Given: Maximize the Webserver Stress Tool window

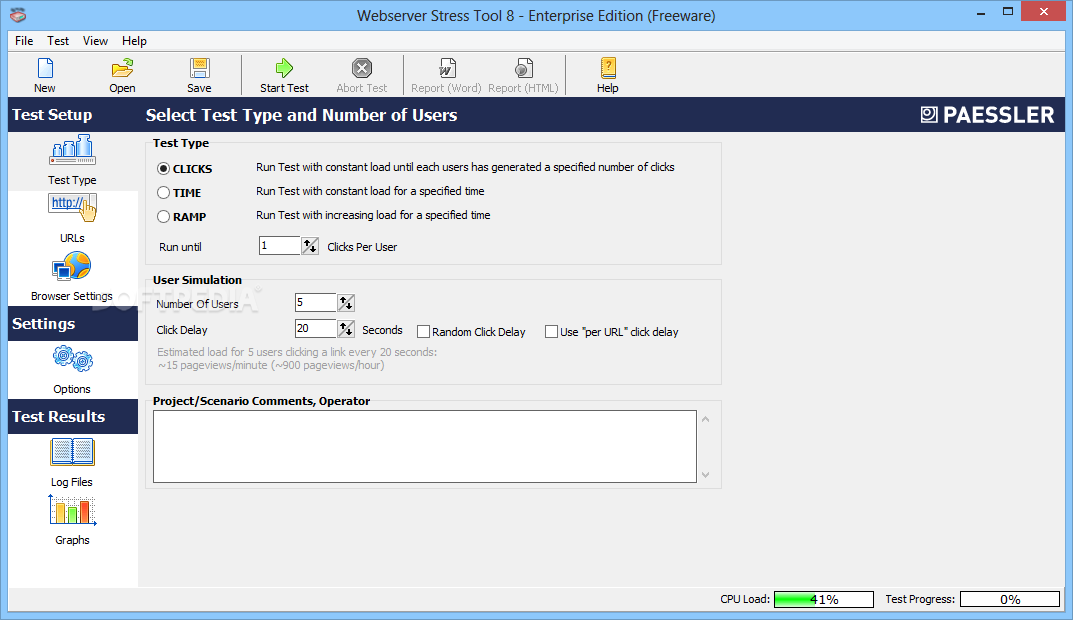Looking at the screenshot, I should (x=1007, y=12).
